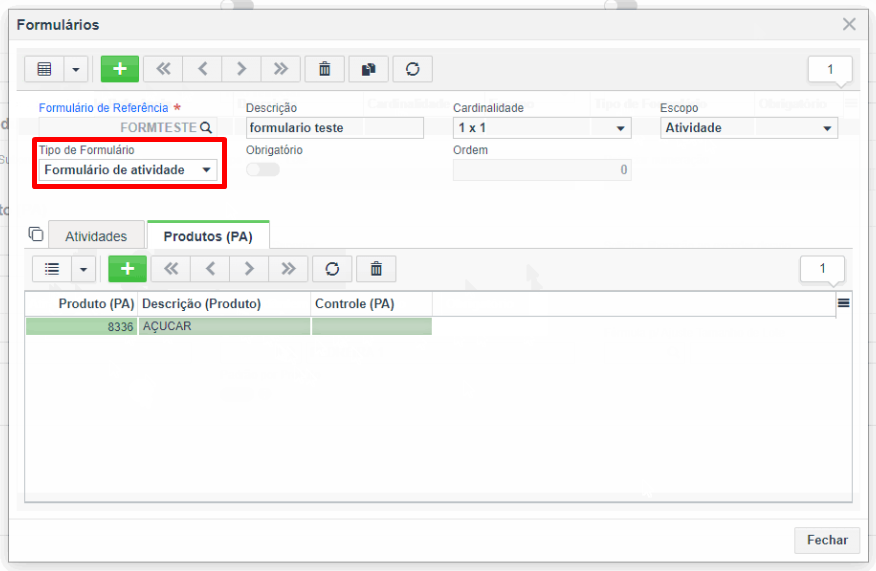Expand grid view mode arrow in top toolbar
The width and height of the screenshot is (876, 571).
76,69
